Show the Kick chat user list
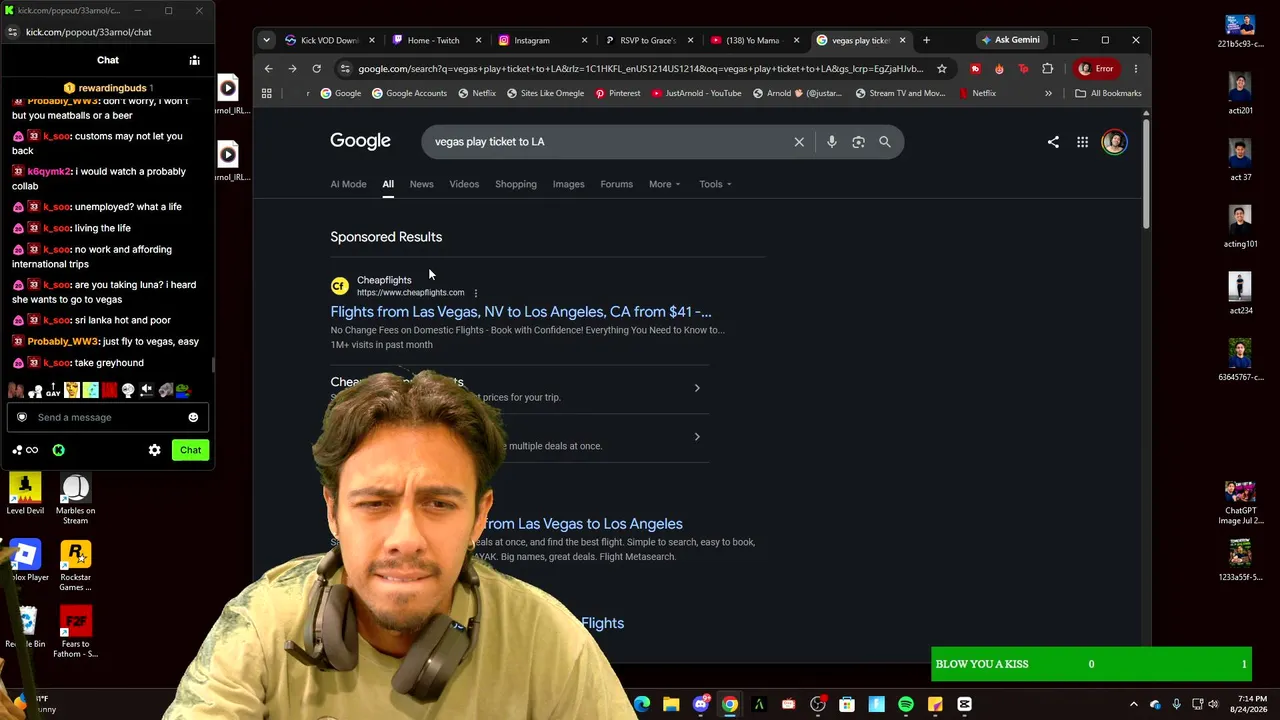Viewport: 1280px width, 720px height. tap(195, 60)
